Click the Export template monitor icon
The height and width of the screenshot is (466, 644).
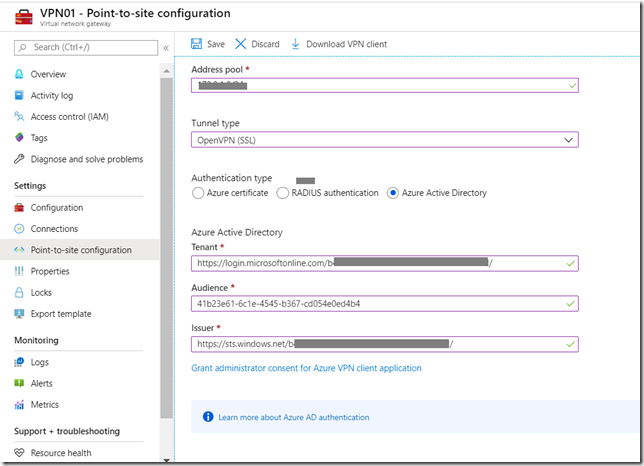click(19, 314)
